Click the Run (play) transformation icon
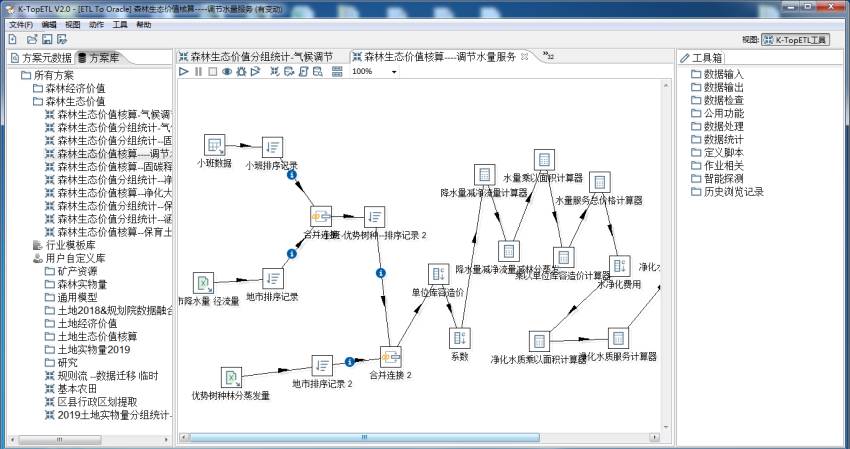Screen dimensions: 850x449 (184, 72)
